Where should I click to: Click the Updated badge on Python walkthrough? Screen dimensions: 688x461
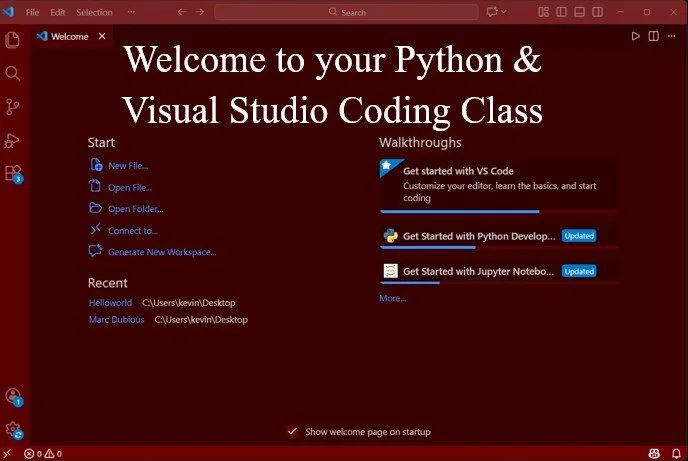[579, 236]
